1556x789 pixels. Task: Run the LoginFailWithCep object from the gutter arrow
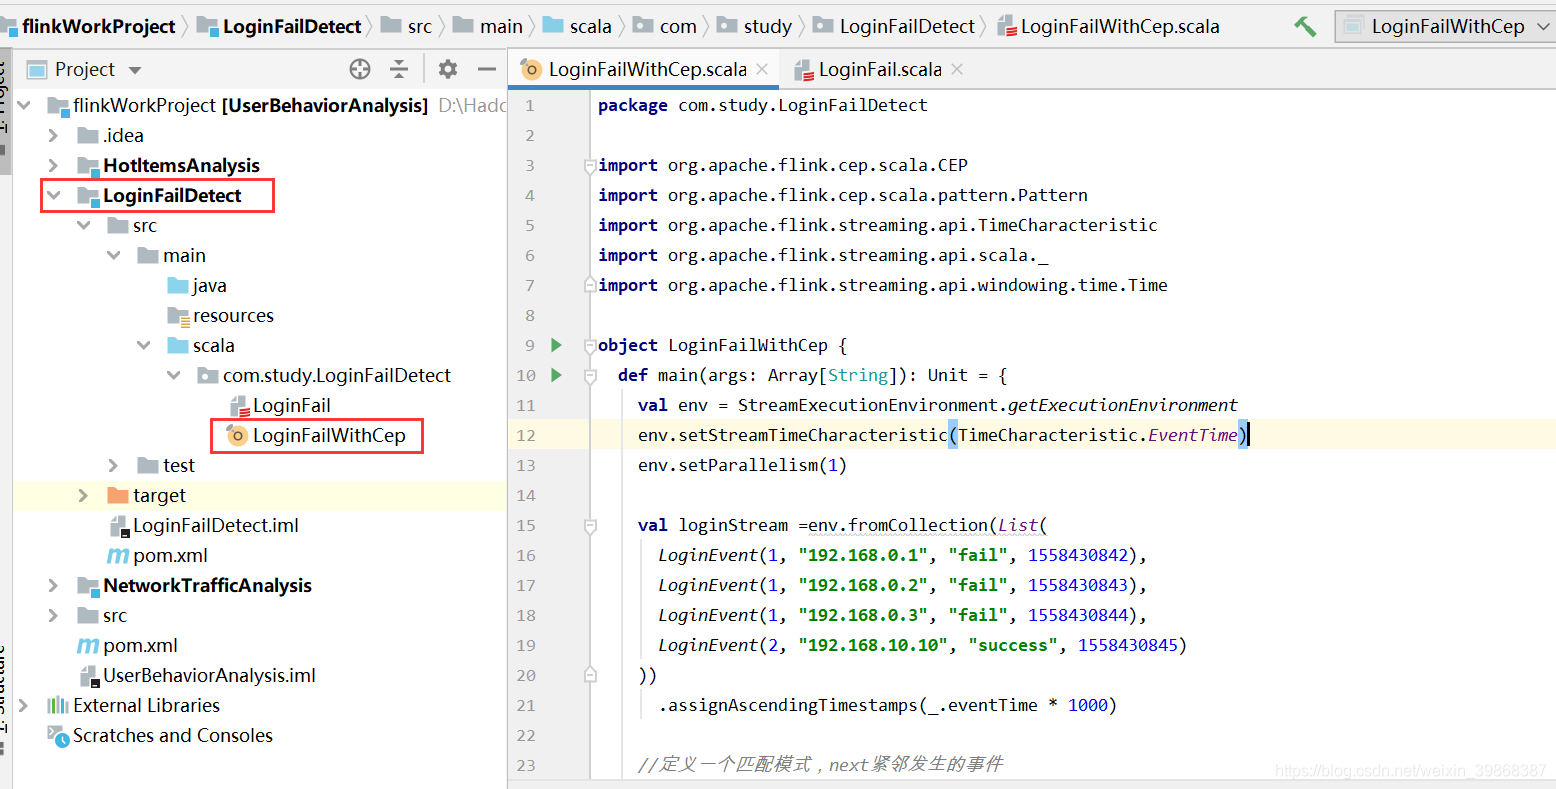557,345
